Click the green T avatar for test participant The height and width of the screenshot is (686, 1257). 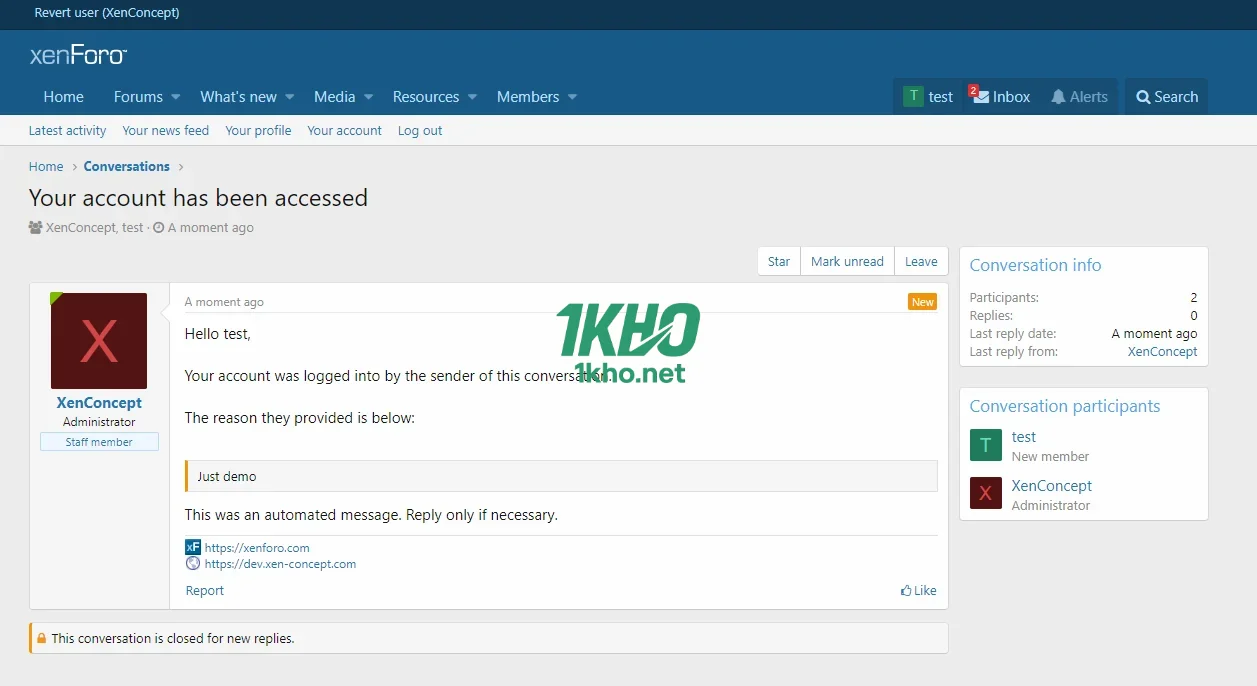tap(985, 445)
